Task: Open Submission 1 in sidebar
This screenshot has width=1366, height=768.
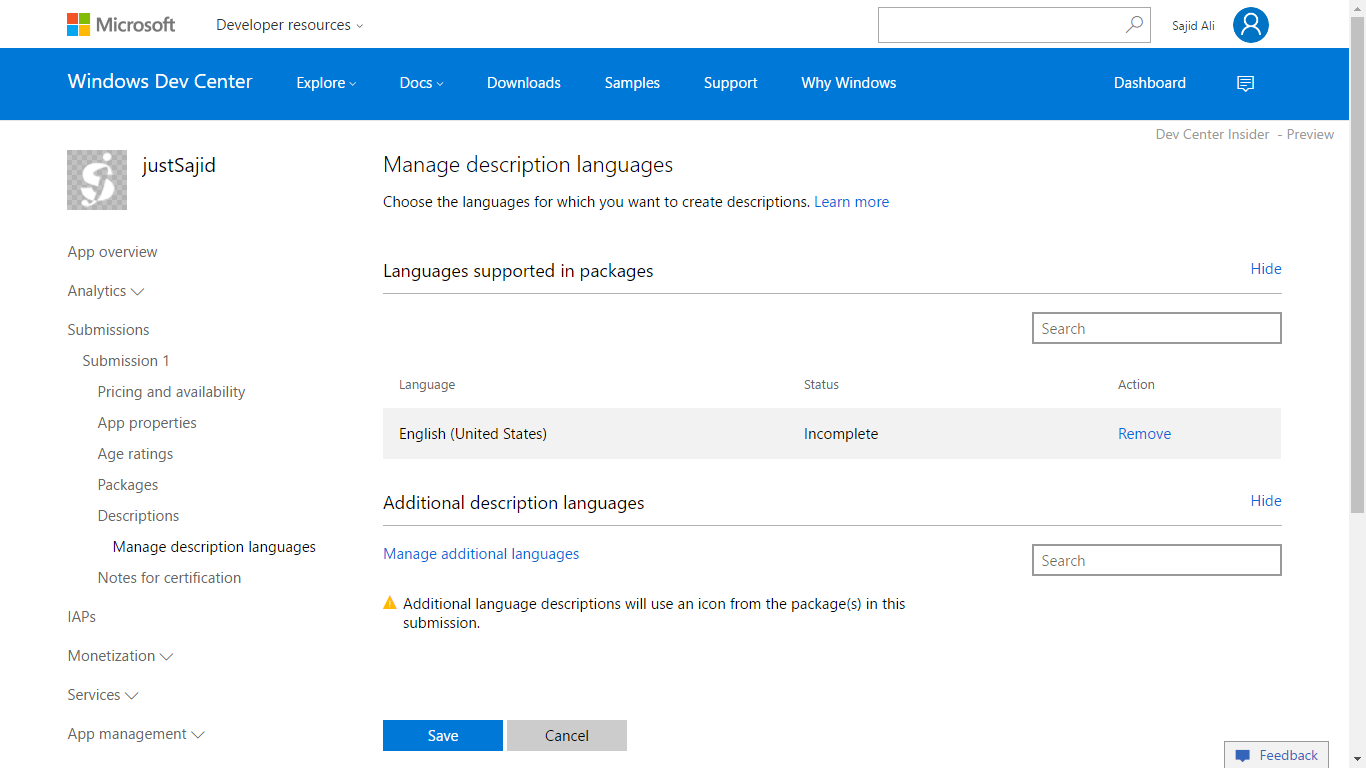Action: click(x=126, y=361)
